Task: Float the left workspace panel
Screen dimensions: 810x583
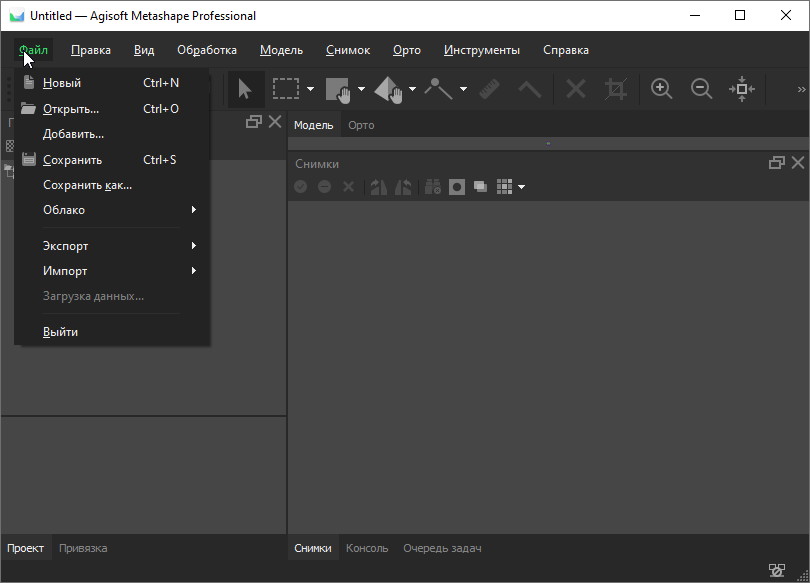Action: tap(254, 122)
